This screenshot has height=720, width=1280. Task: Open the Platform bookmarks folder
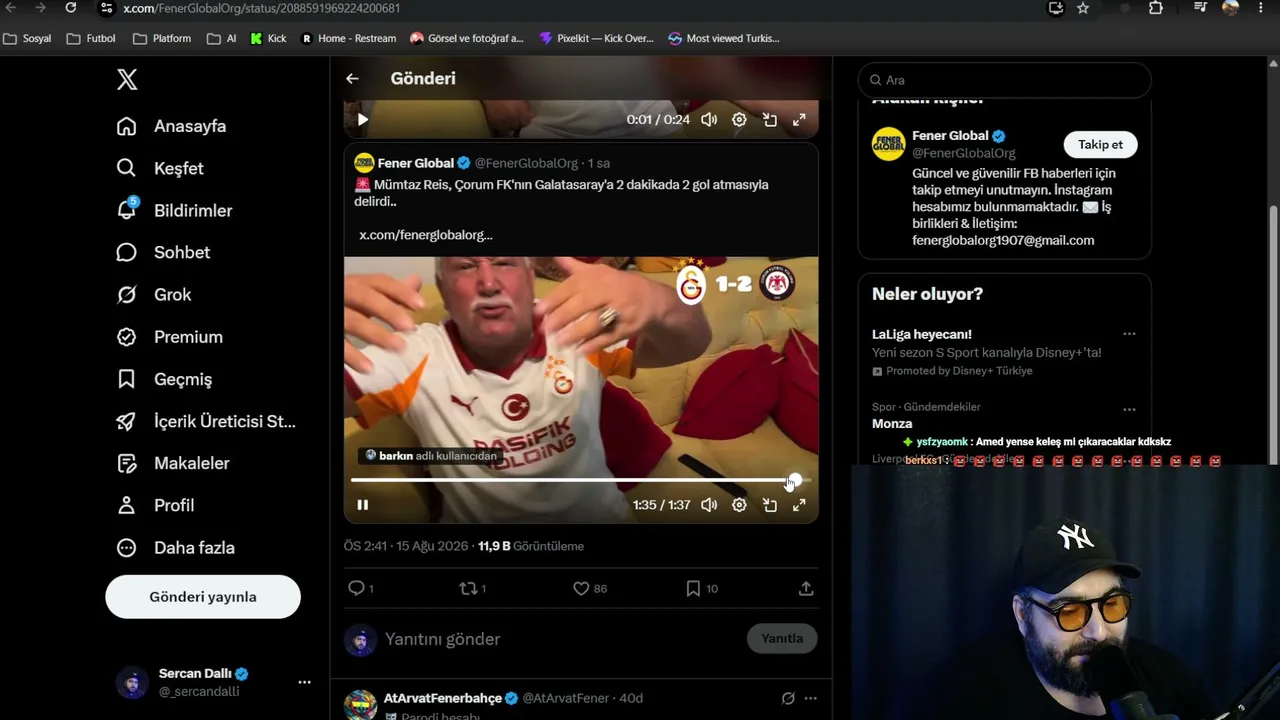point(162,38)
